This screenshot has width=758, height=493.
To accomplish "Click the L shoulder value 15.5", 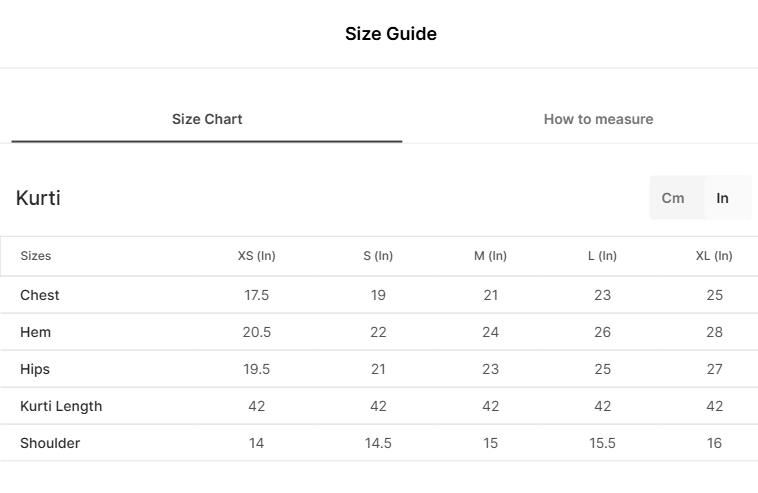I will click(602, 443).
